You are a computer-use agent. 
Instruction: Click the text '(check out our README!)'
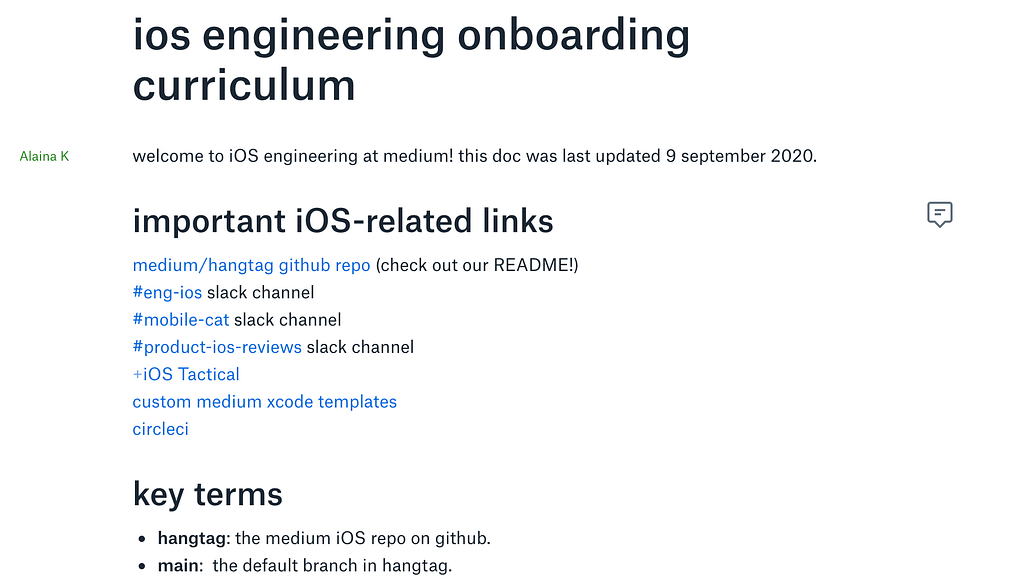click(477, 265)
